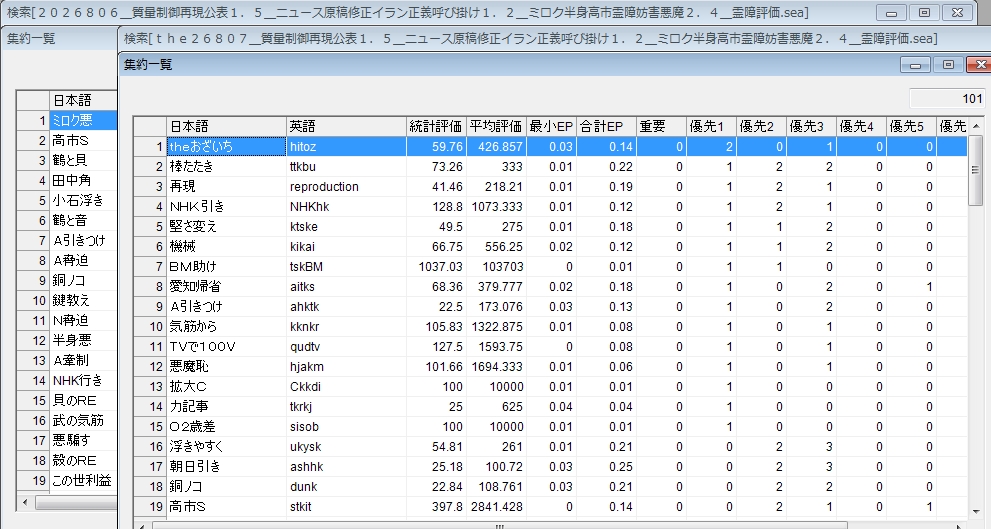Select 高市S in the back window list

pyautogui.click(x=83, y=140)
